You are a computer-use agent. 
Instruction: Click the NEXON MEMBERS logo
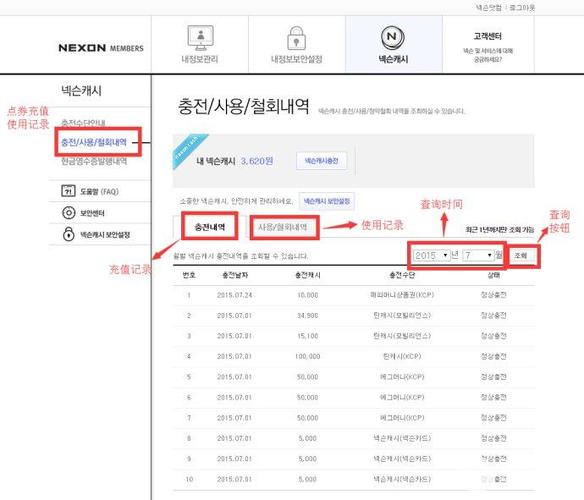click(x=101, y=48)
